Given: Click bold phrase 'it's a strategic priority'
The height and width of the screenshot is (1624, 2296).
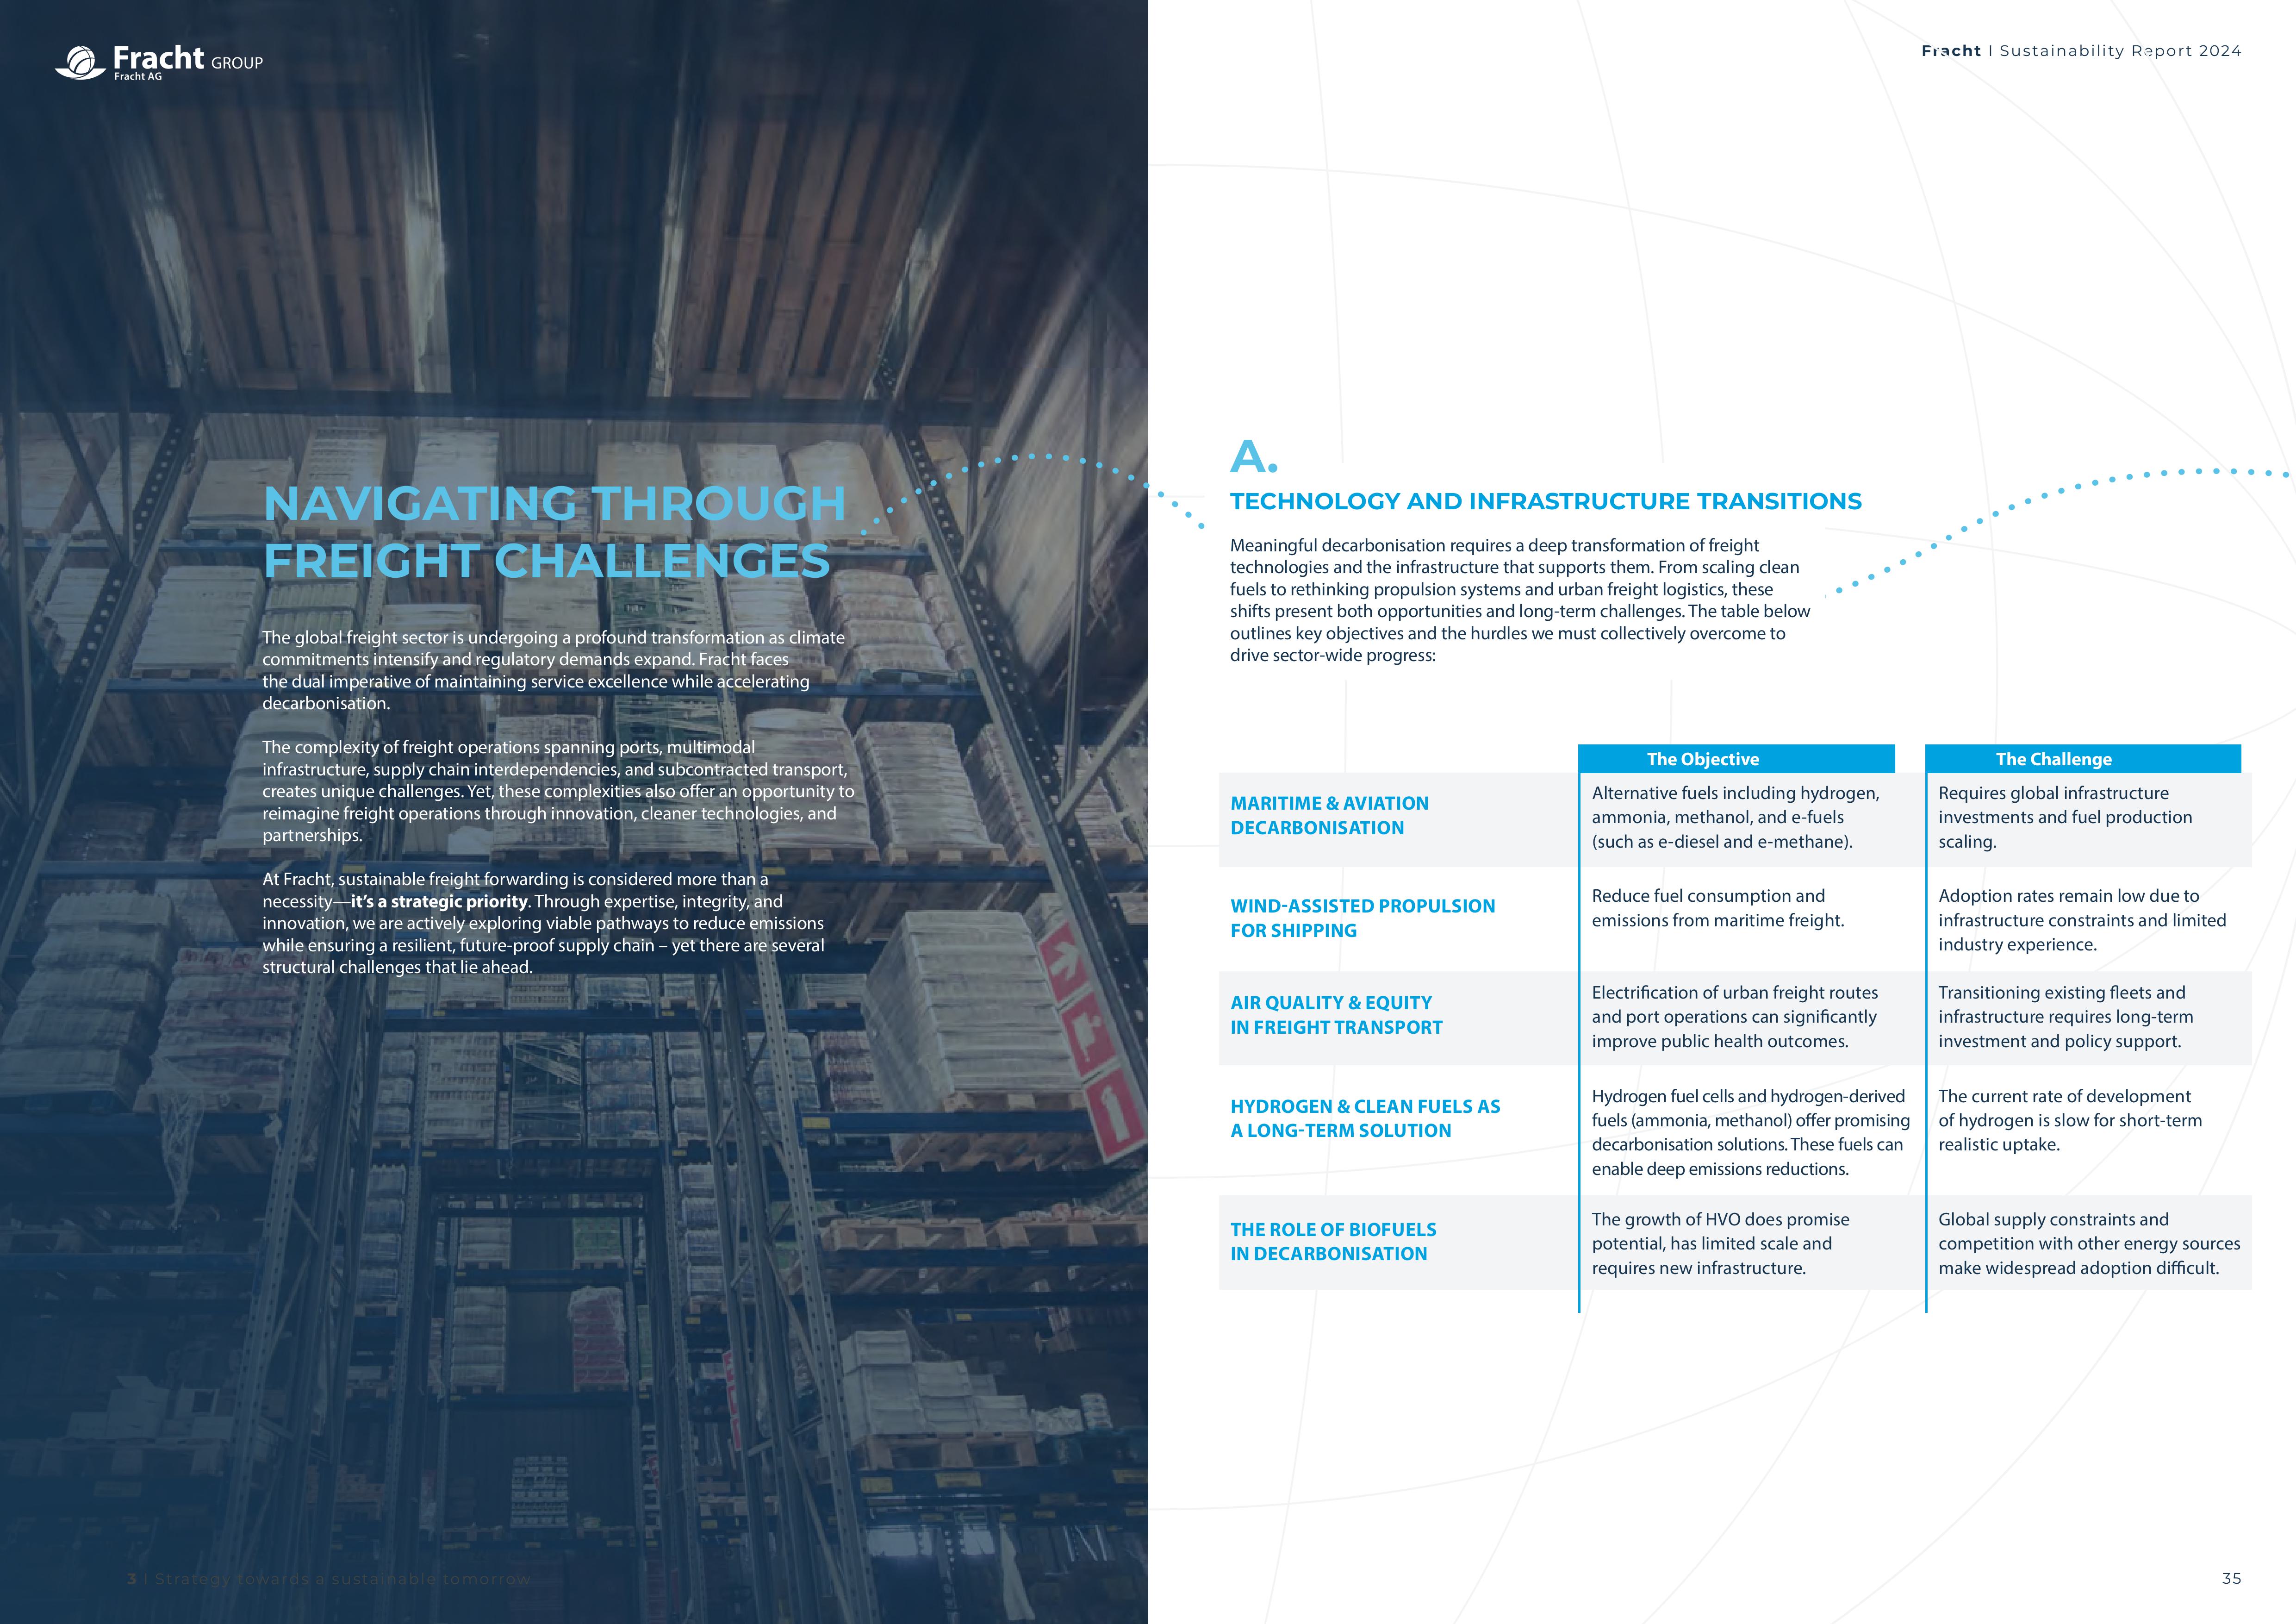Looking at the screenshot, I should pyautogui.click(x=439, y=901).
